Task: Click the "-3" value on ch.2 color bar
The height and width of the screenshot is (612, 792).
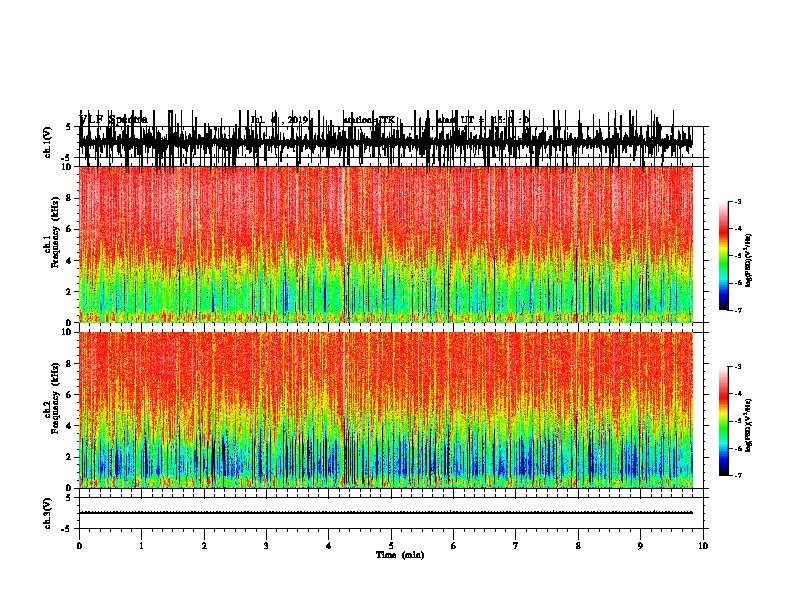Action: pos(737,367)
